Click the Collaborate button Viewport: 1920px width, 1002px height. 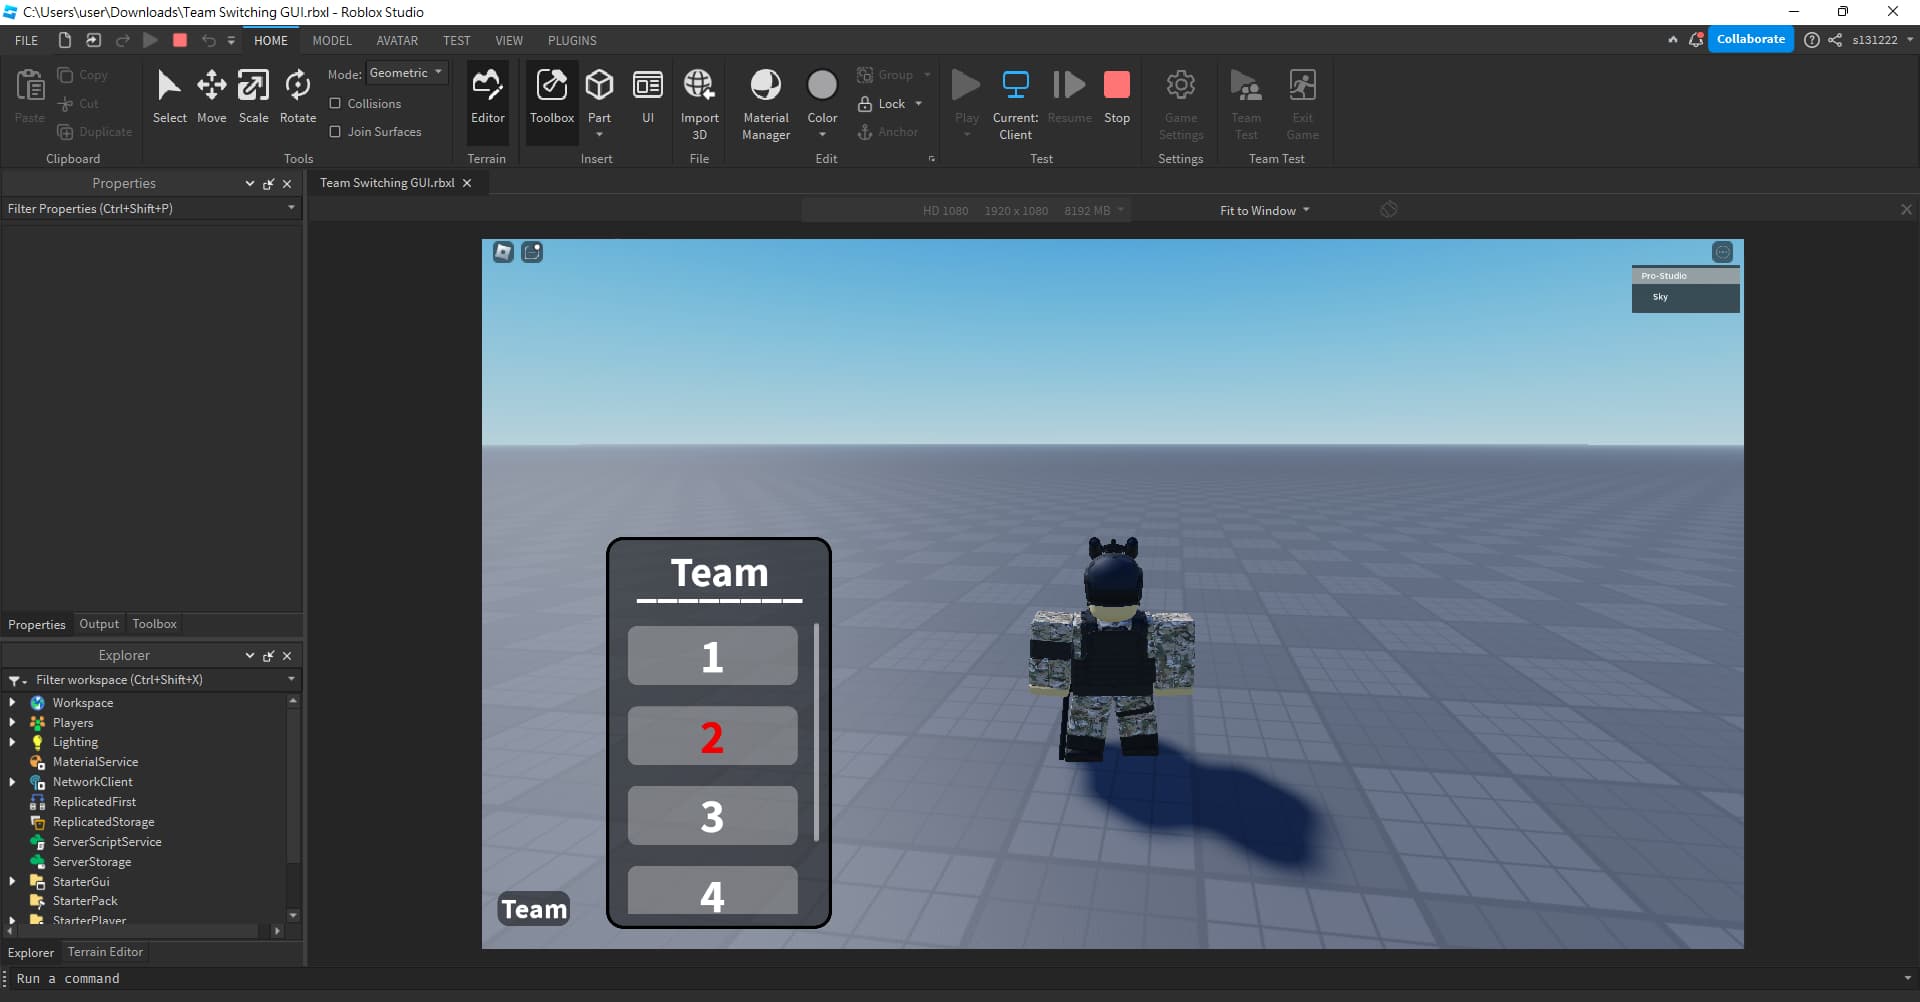[x=1751, y=38]
